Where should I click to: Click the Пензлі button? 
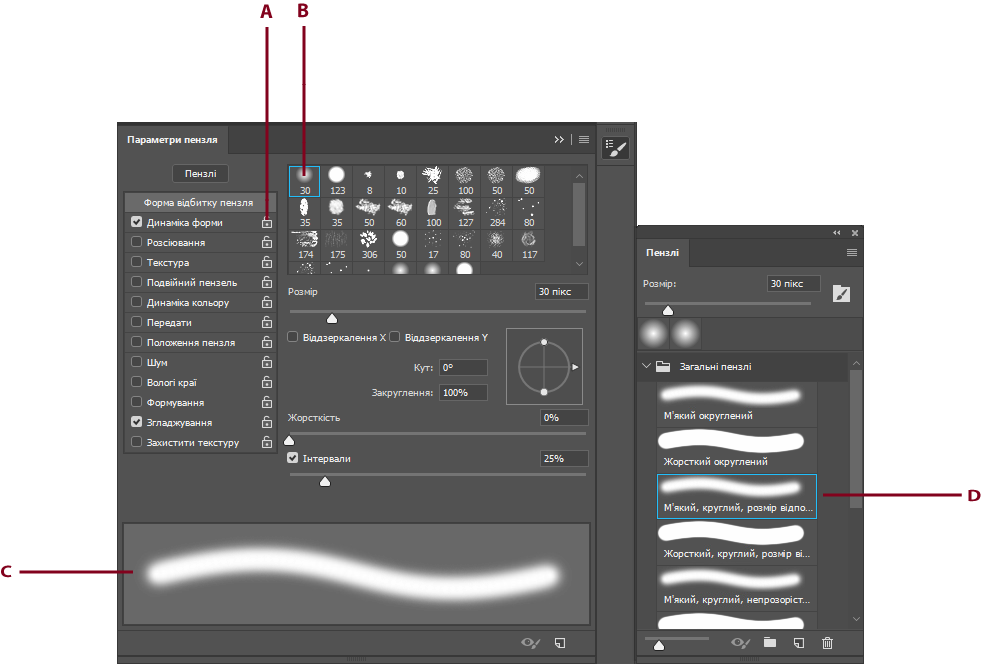coord(201,173)
